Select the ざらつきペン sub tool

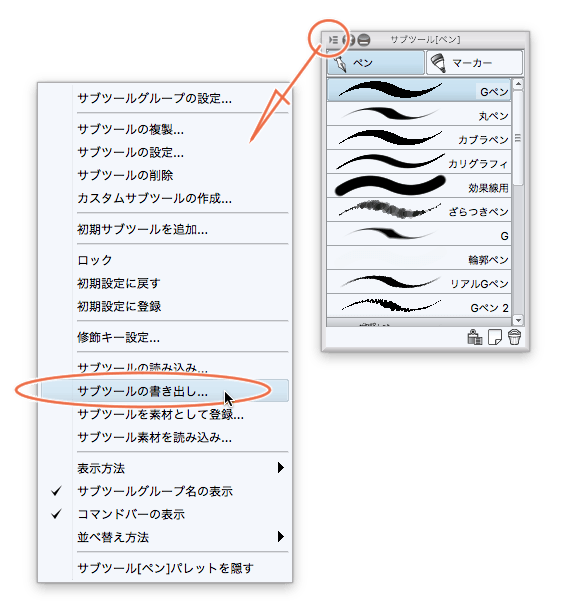click(419, 210)
